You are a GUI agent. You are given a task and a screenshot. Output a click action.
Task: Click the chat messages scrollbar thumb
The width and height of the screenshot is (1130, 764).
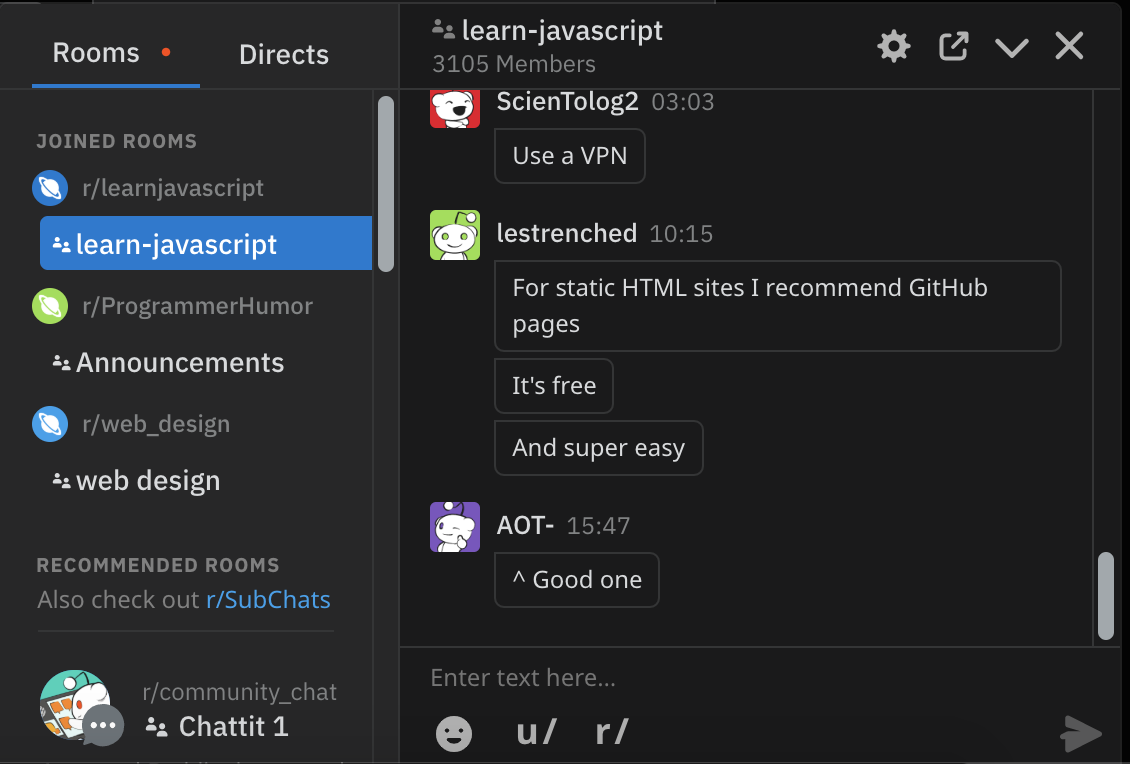click(1105, 595)
